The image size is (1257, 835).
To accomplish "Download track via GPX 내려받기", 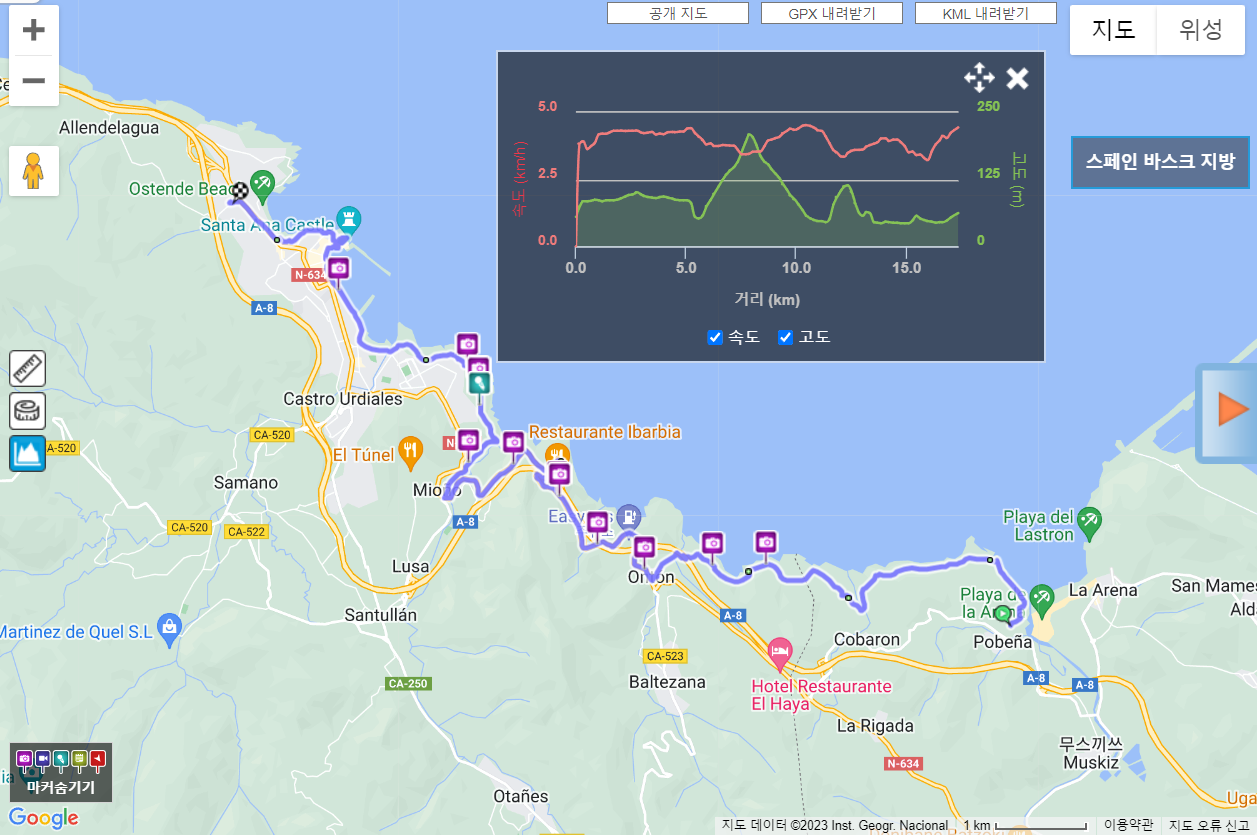I will point(832,13).
